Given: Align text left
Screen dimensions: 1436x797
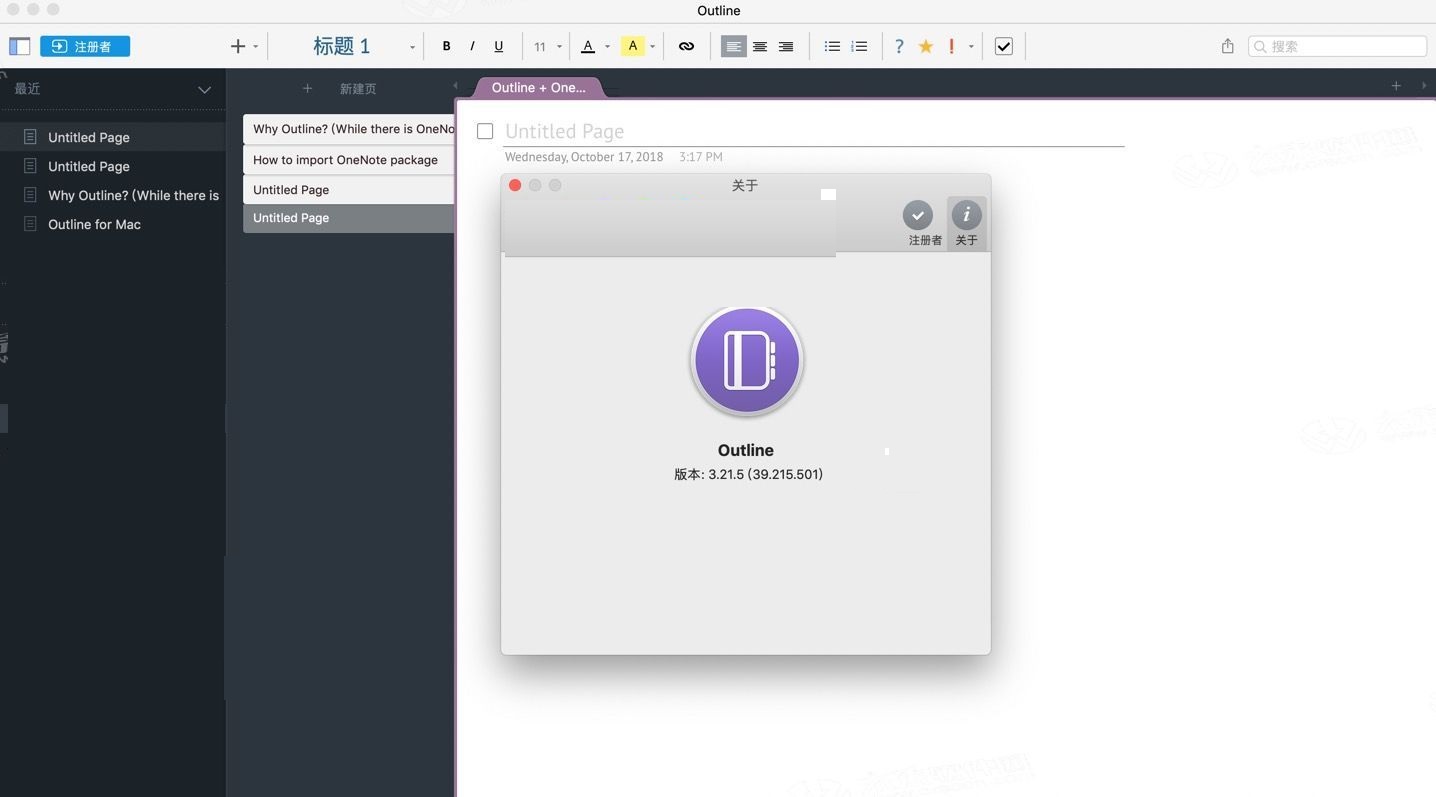Looking at the screenshot, I should point(734,46).
